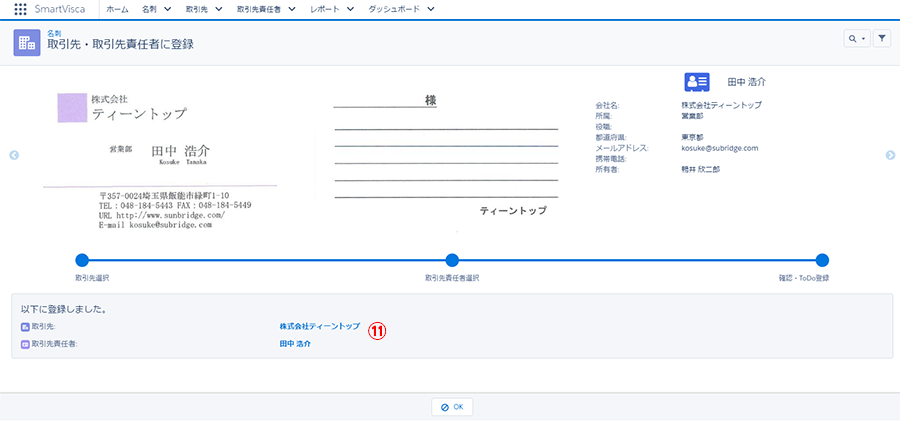900x421 pixels.
Task: Click the kosuke@subridge.com email value
Action: (719, 148)
